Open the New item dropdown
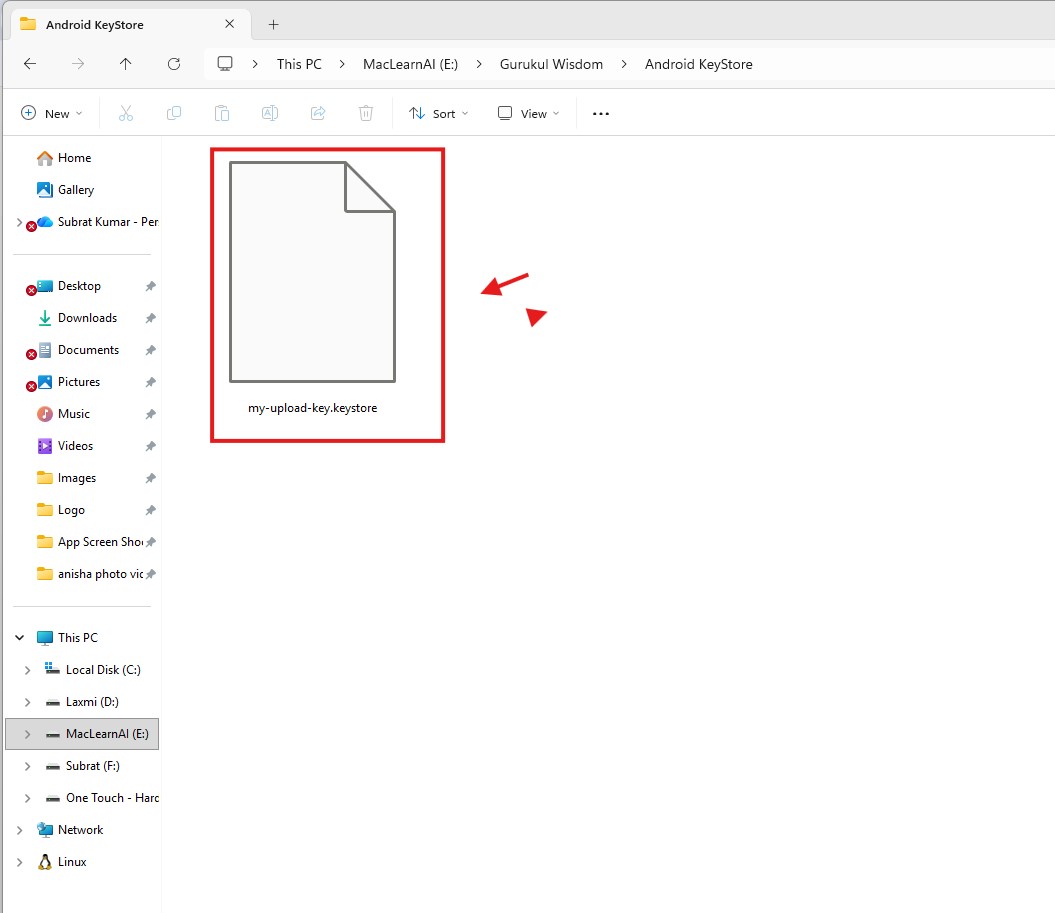This screenshot has width=1055, height=913. pyautogui.click(x=52, y=114)
